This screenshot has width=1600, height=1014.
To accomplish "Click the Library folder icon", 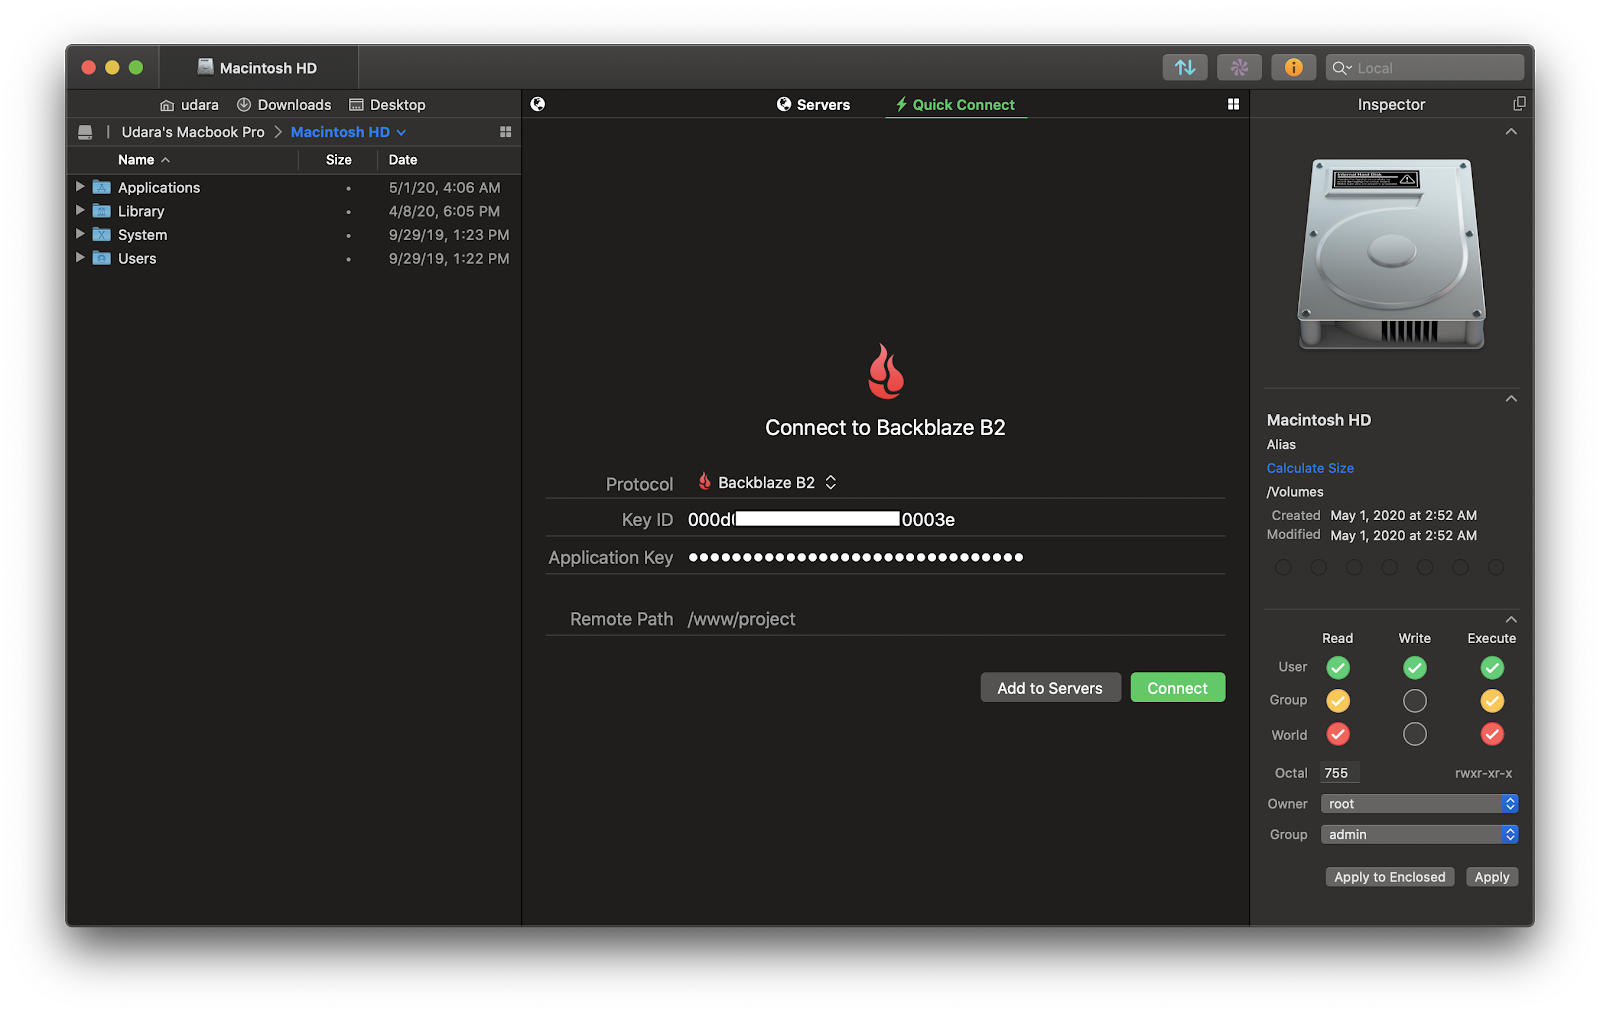I will pyautogui.click(x=102, y=211).
